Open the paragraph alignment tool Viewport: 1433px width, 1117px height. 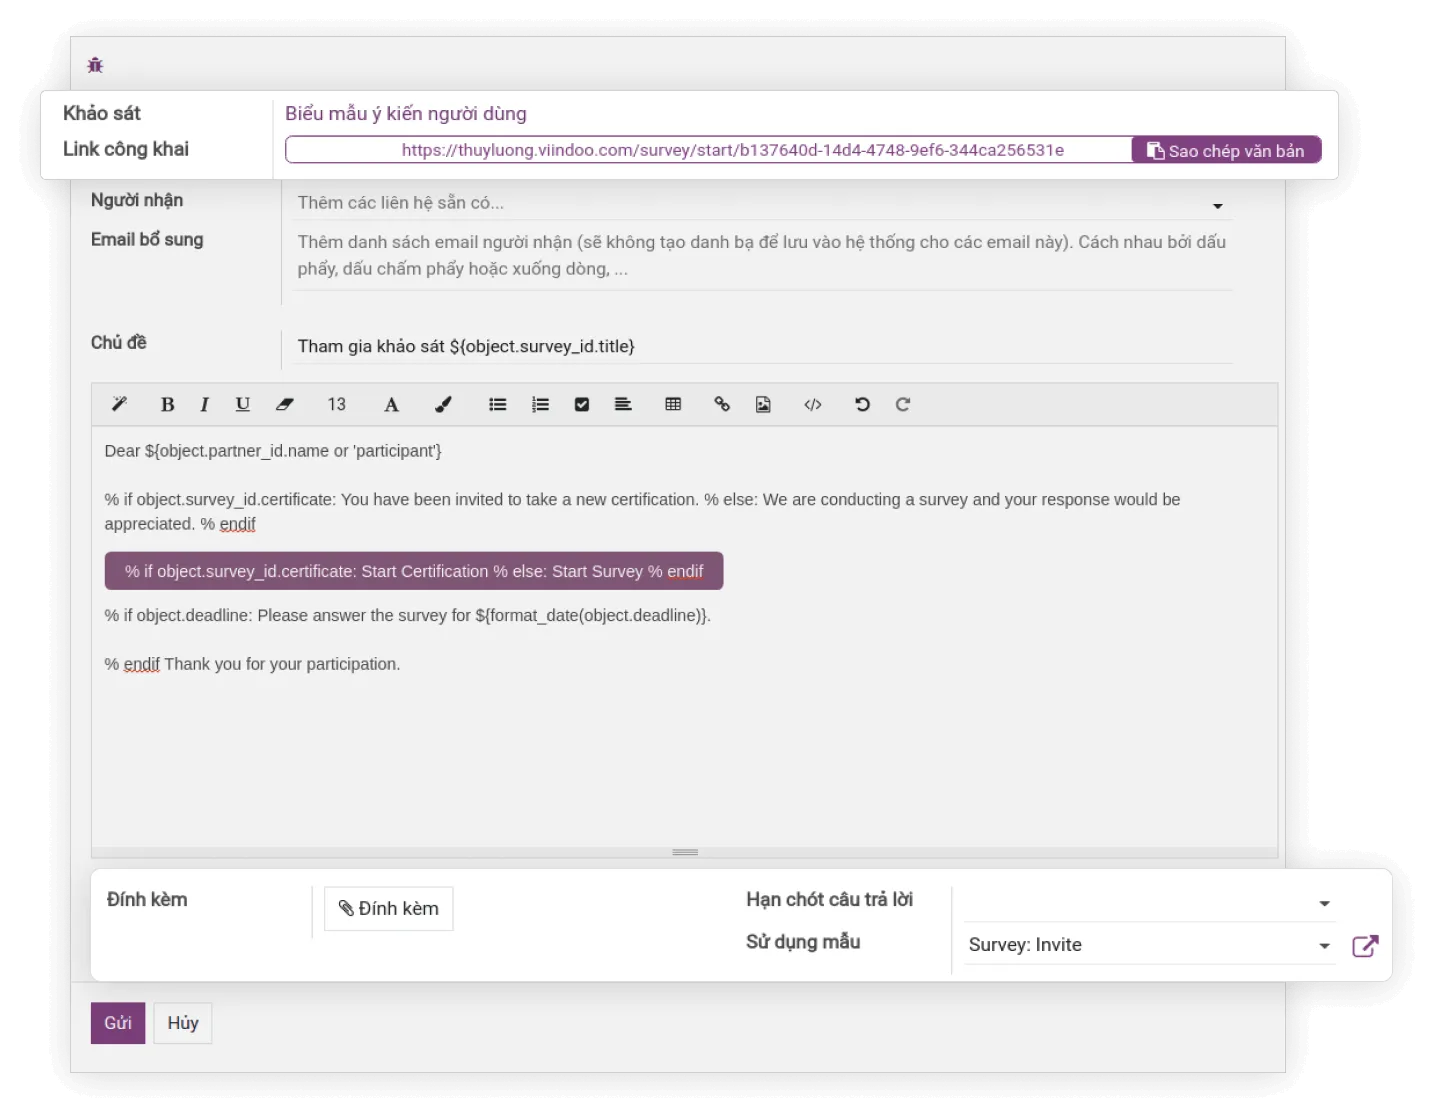(x=623, y=404)
